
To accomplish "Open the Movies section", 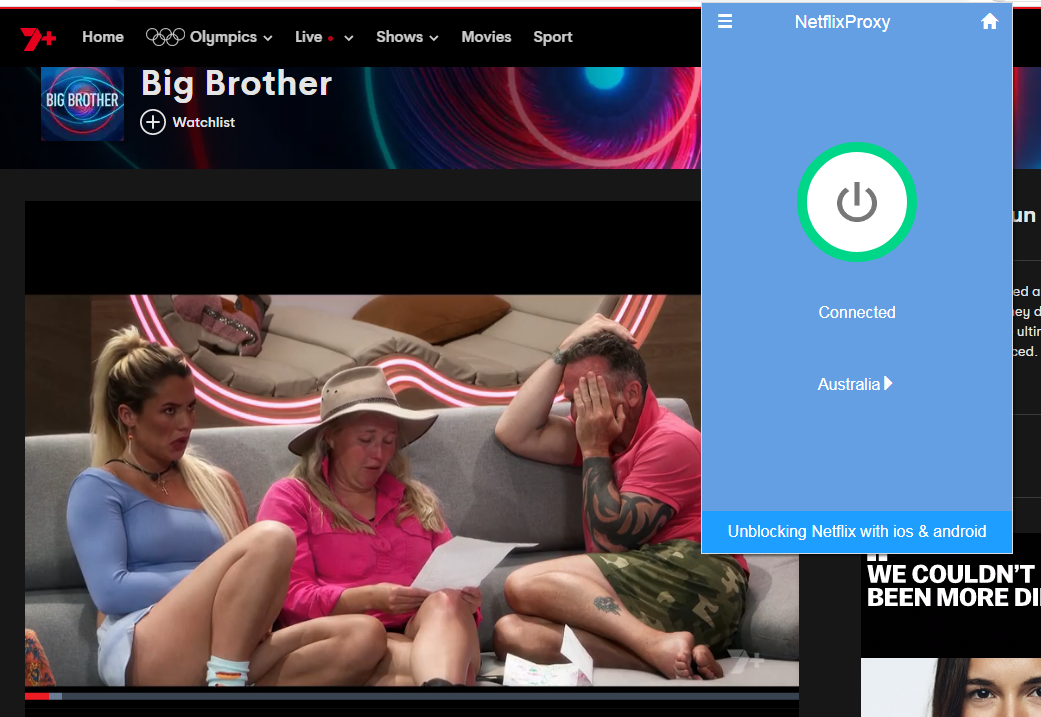I will pos(486,37).
